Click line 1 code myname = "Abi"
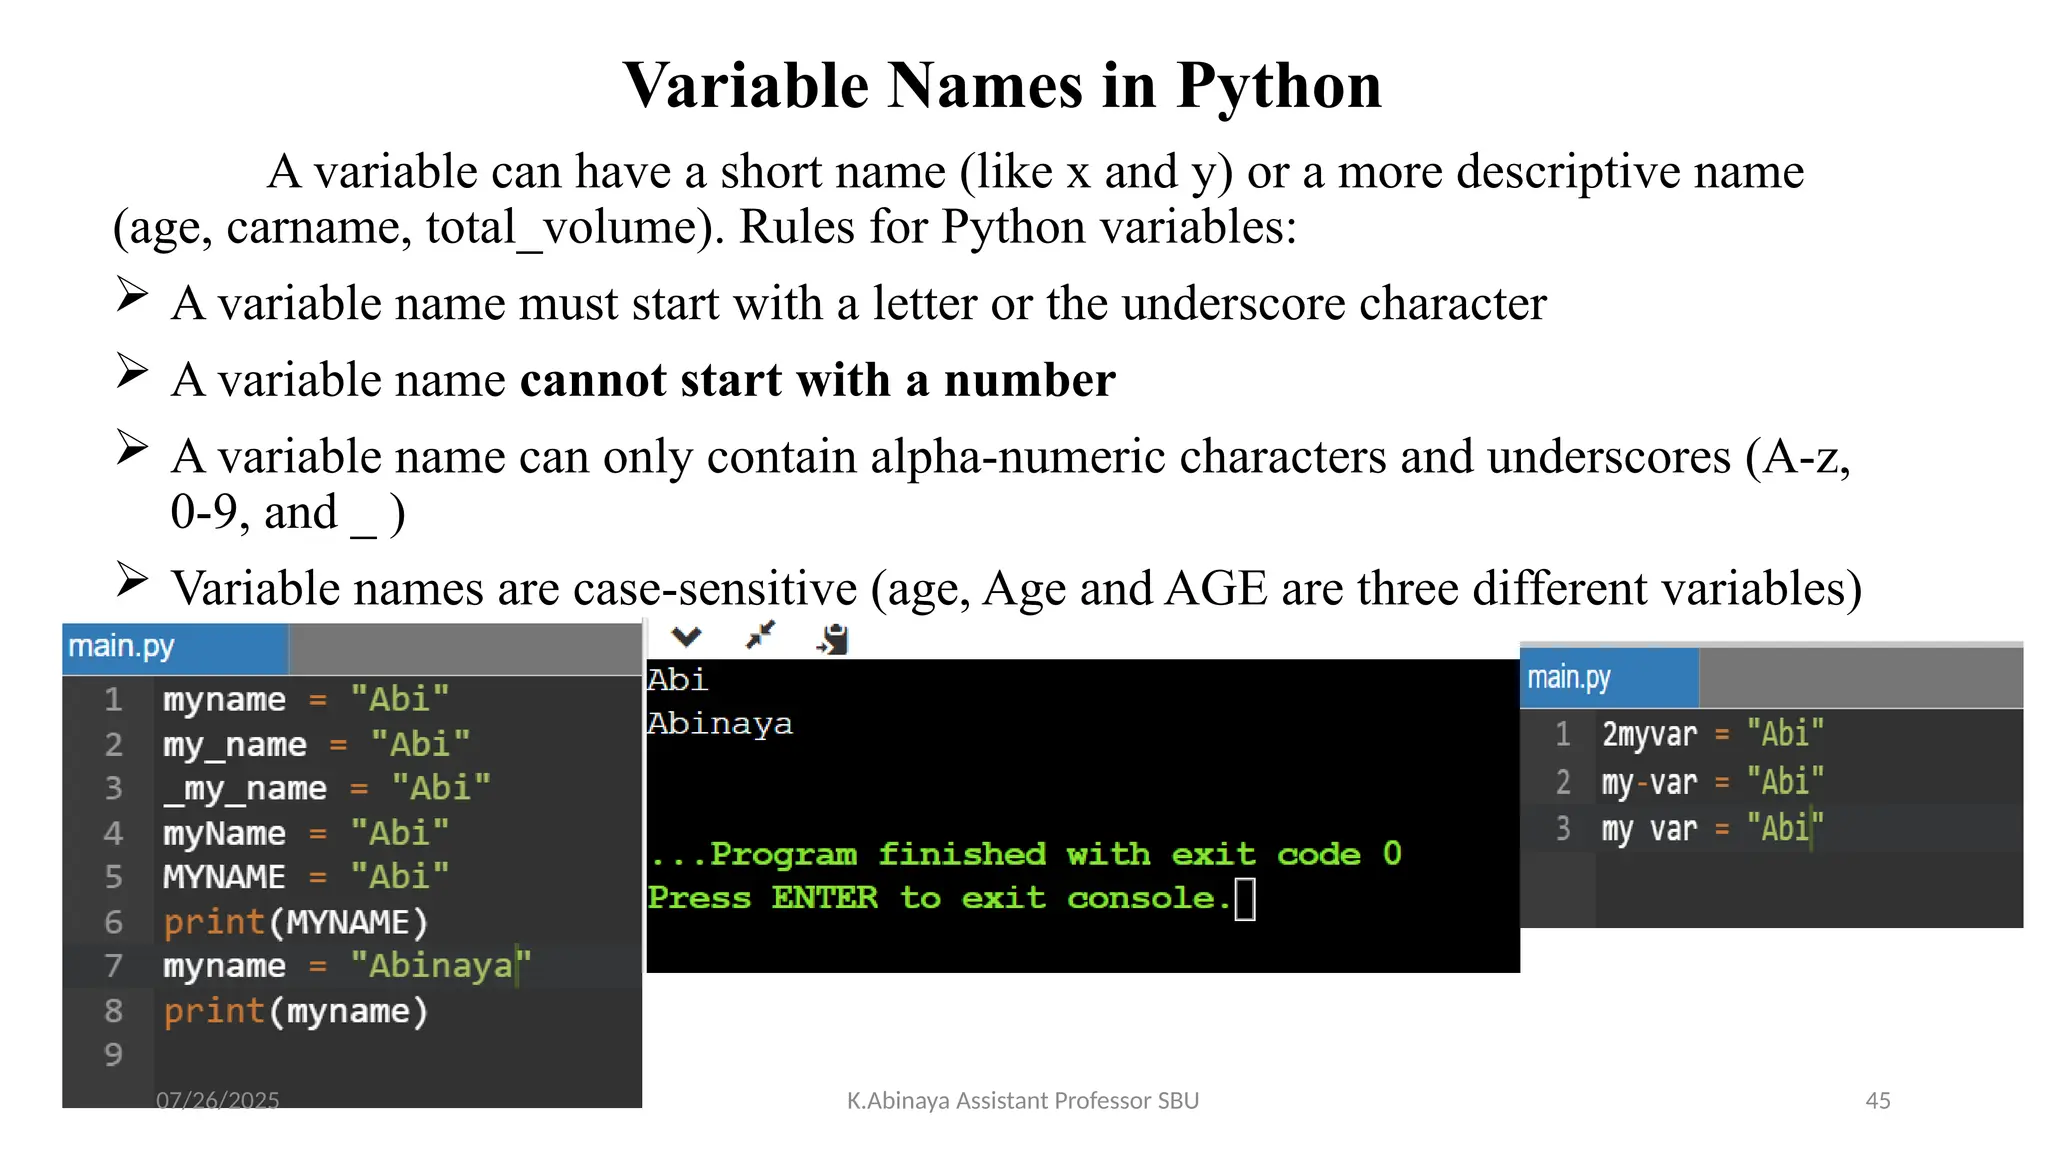The width and height of the screenshot is (2048, 1152). pos(306,699)
